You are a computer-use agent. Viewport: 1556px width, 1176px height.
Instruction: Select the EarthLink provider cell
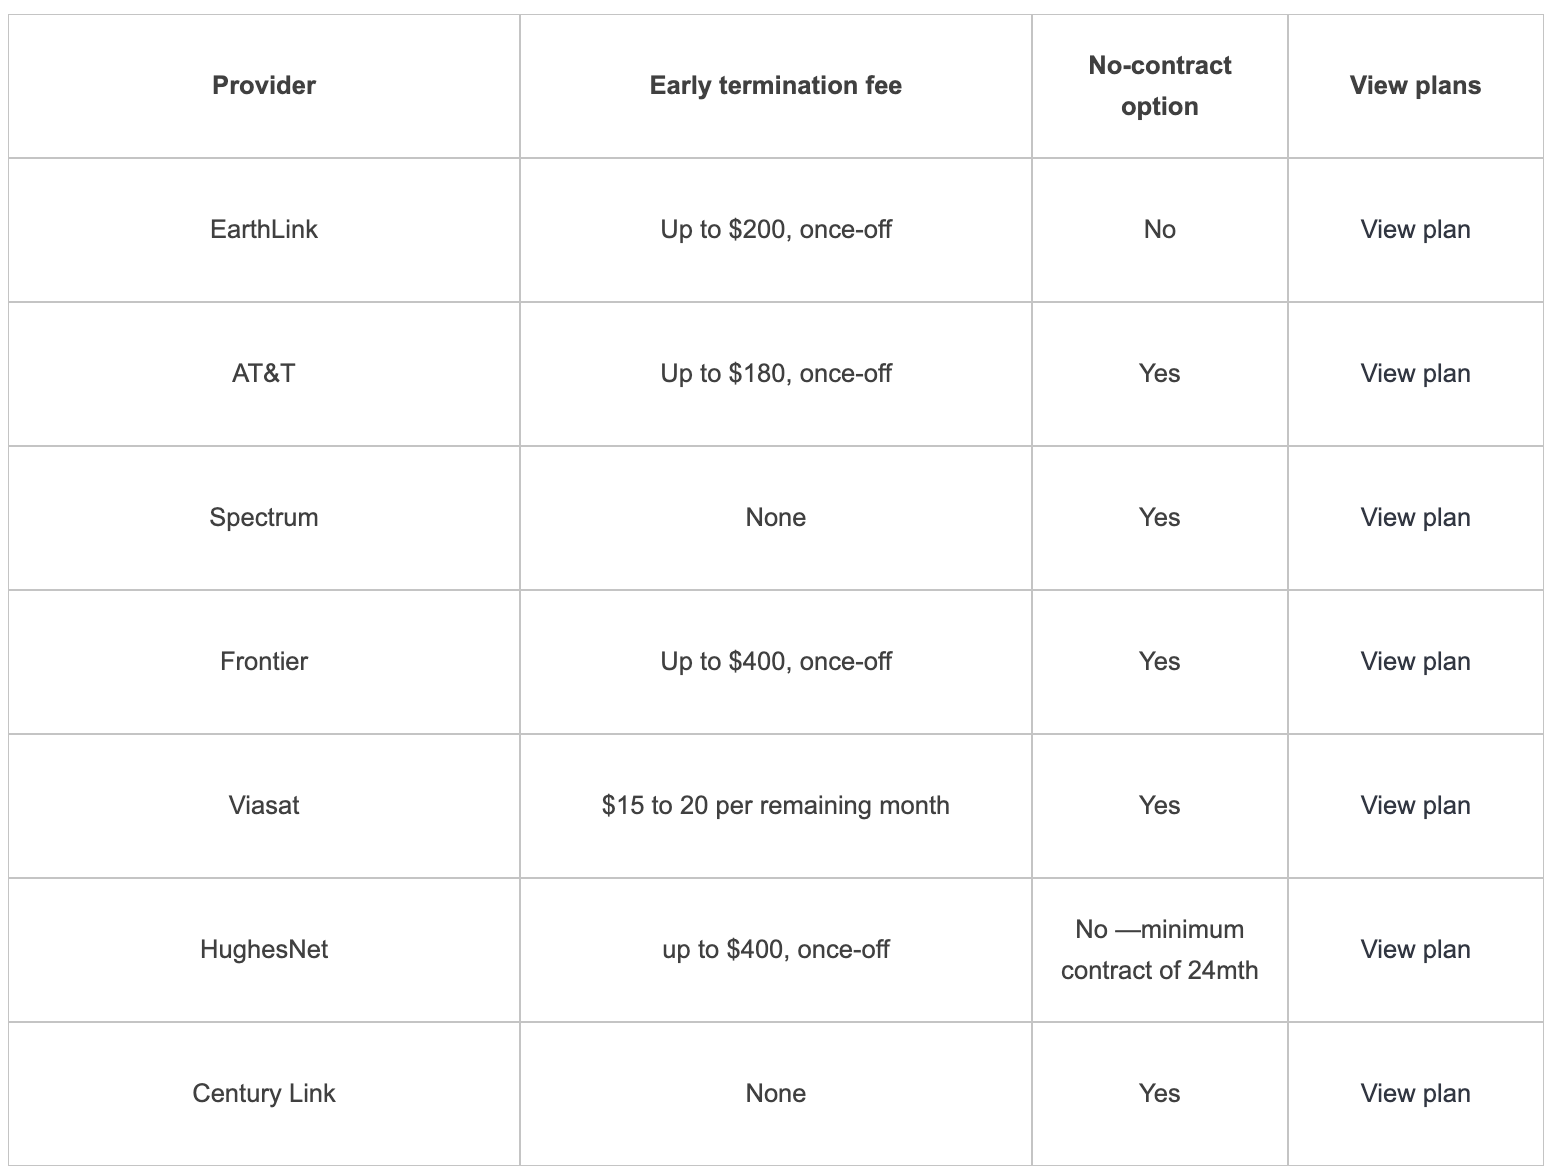click(x=264, y=230)
